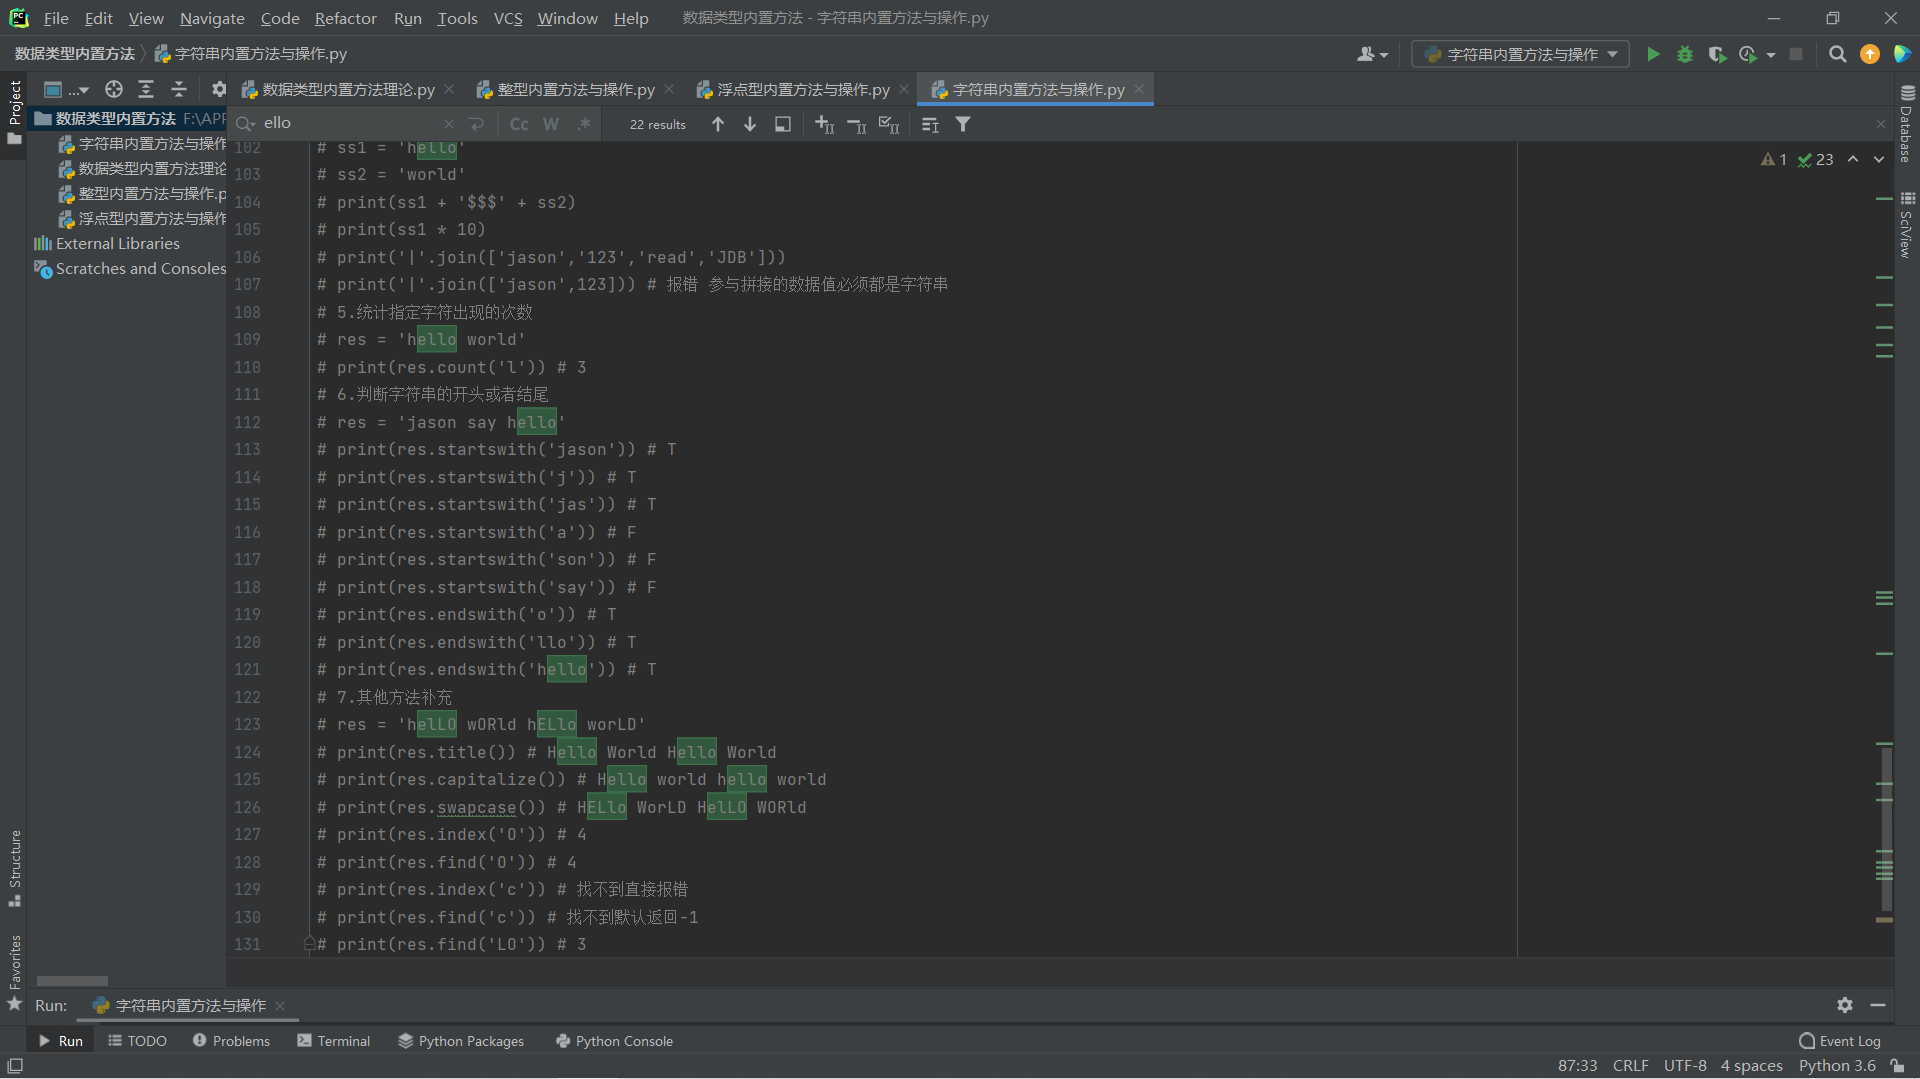
Task: Expand the profiler options arrow
Action: coord(1771,55)
